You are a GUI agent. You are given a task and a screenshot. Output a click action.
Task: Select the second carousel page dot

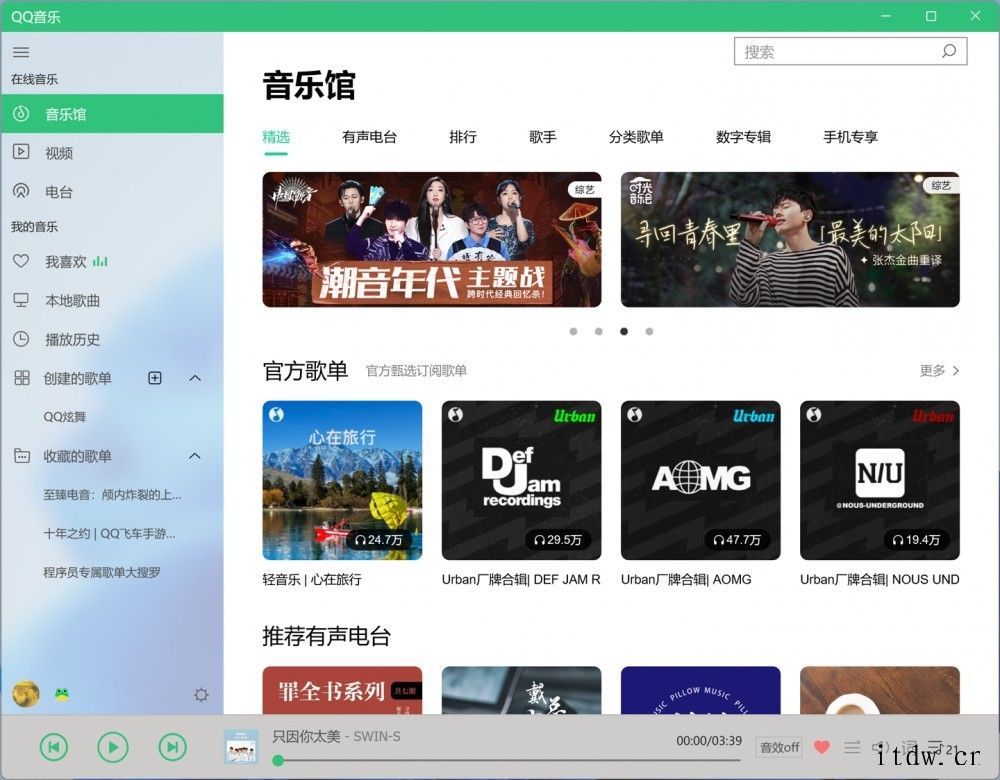click(x=598, y=331)
